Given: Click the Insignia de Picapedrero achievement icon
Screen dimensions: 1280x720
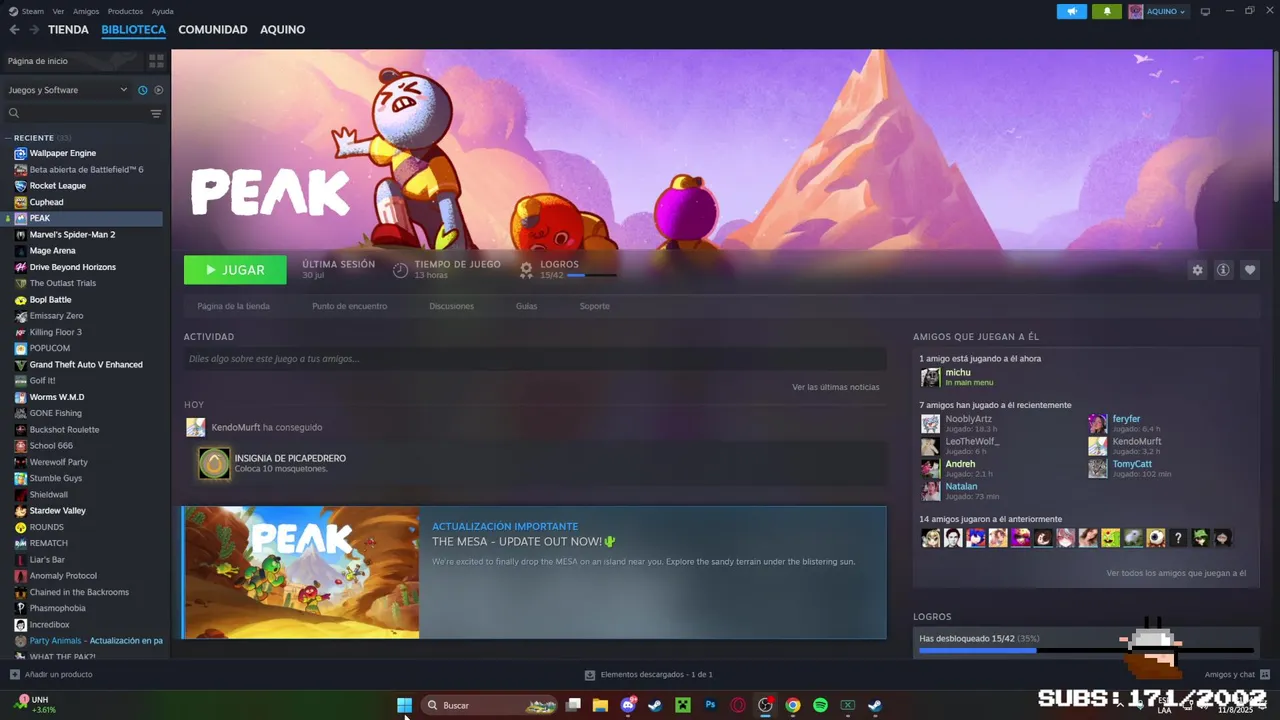Looking at the screenshot, I should point(214,463).
